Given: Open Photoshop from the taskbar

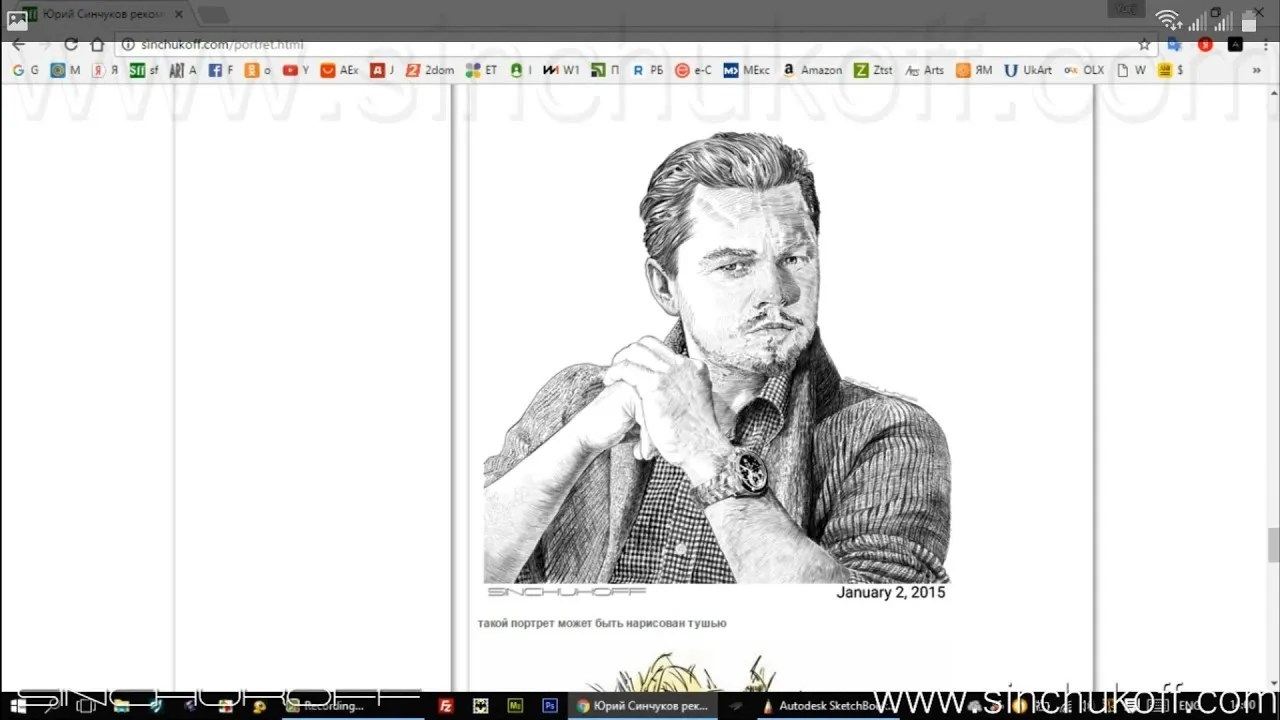Looking at the screenshot, I should [x=549, y=706].
